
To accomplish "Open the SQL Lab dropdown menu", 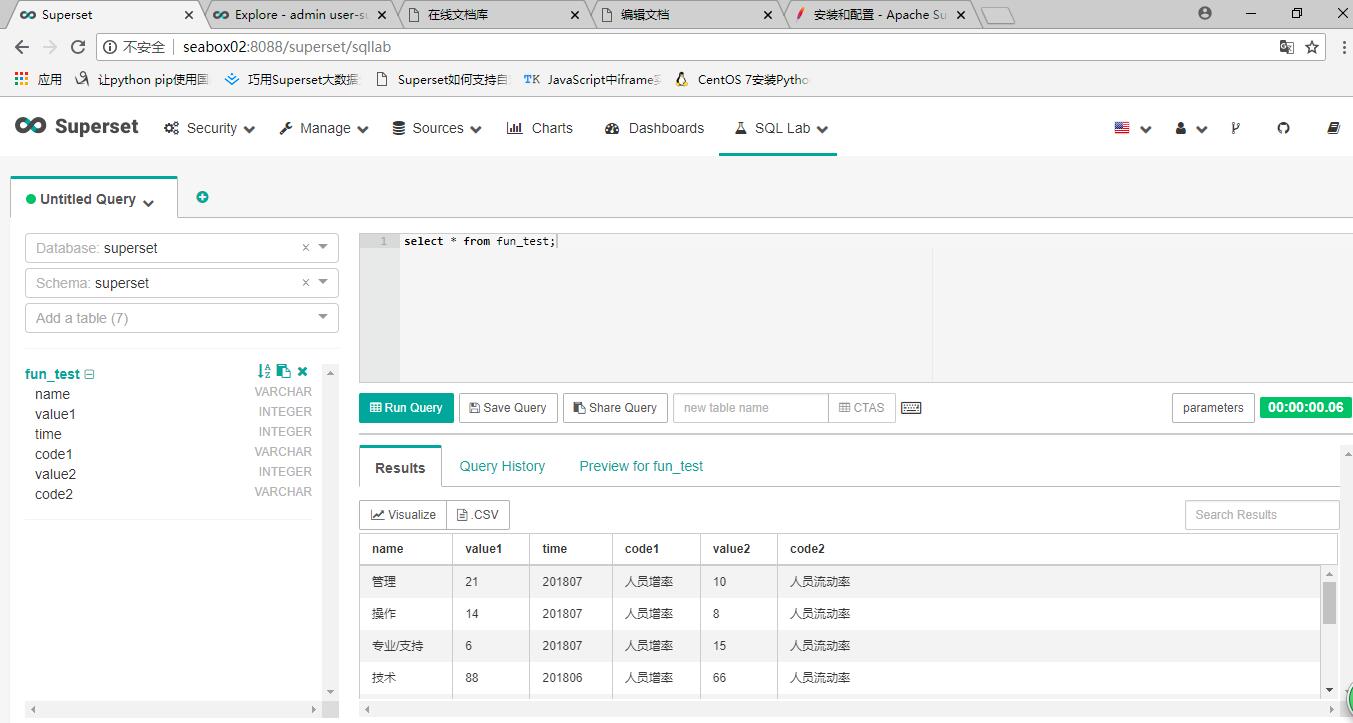I will pyautogui.click(x=781, y=128).
